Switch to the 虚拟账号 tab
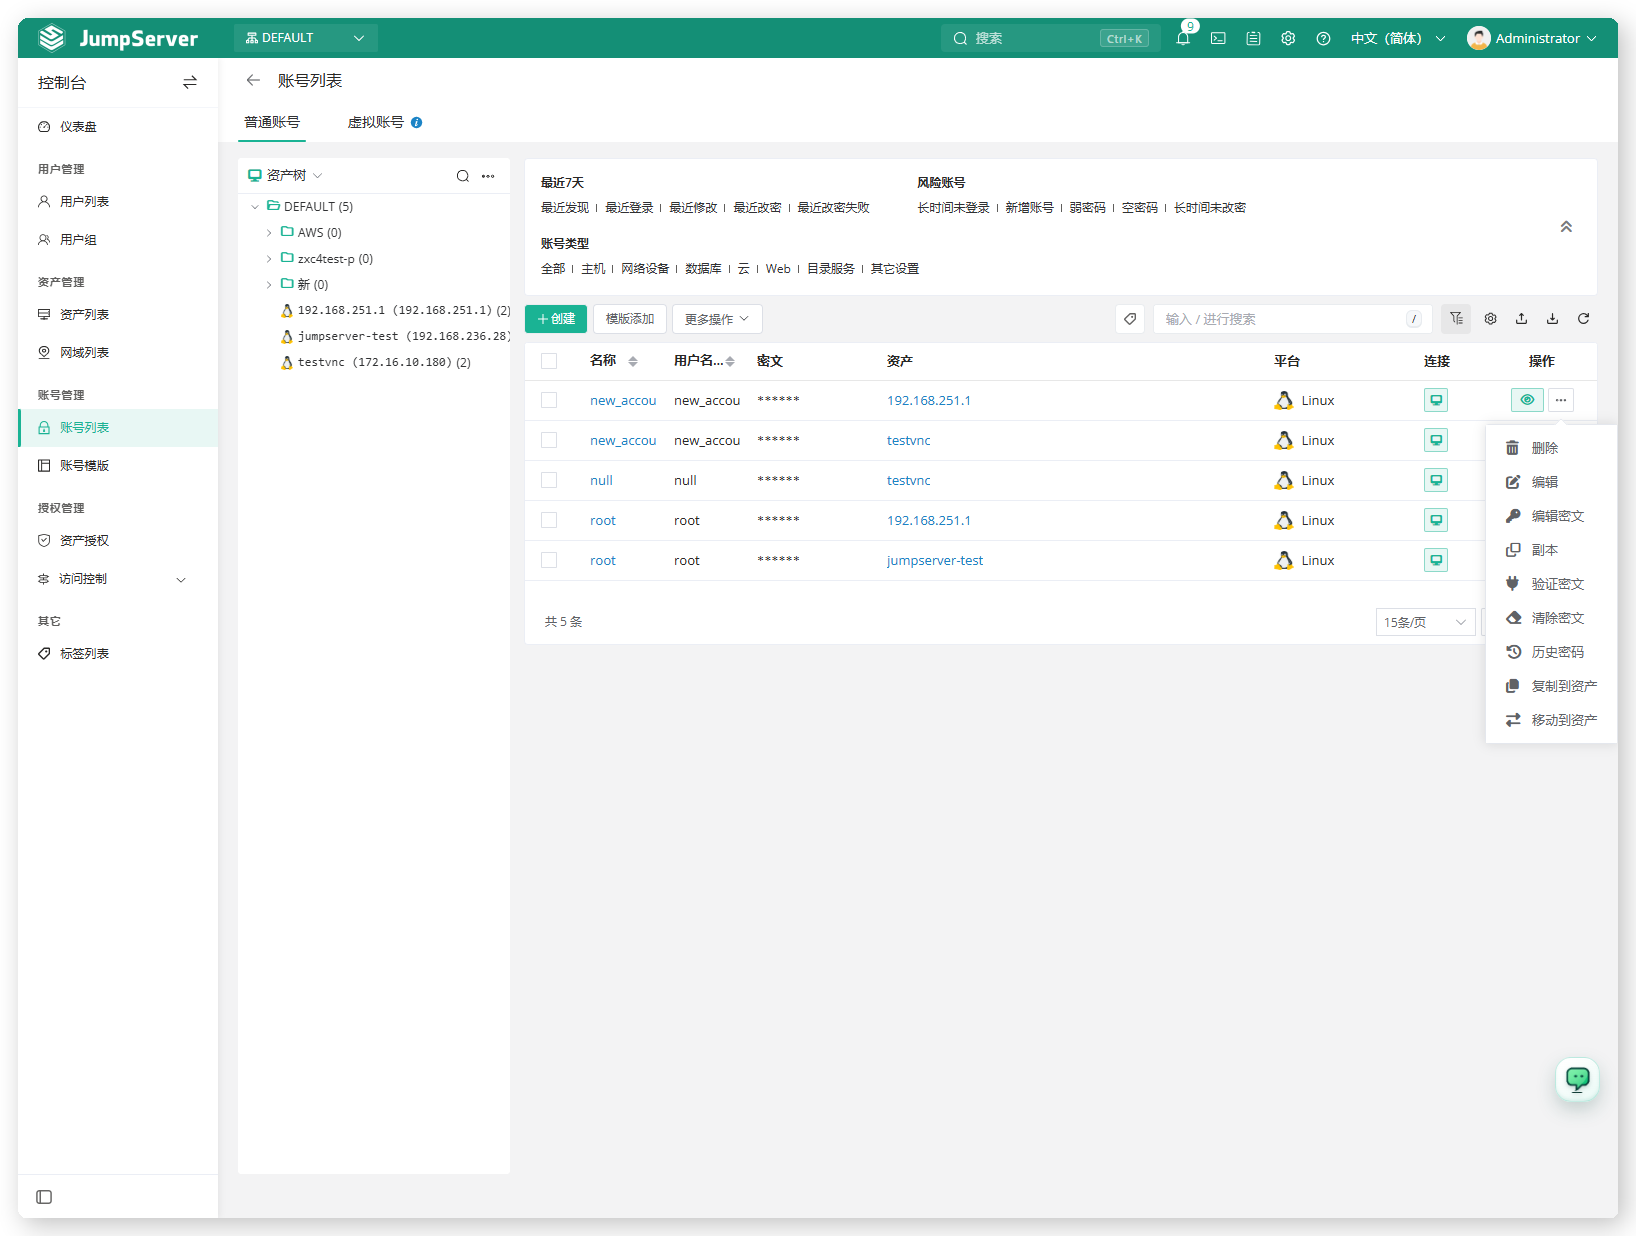 (x=376, y=122)
